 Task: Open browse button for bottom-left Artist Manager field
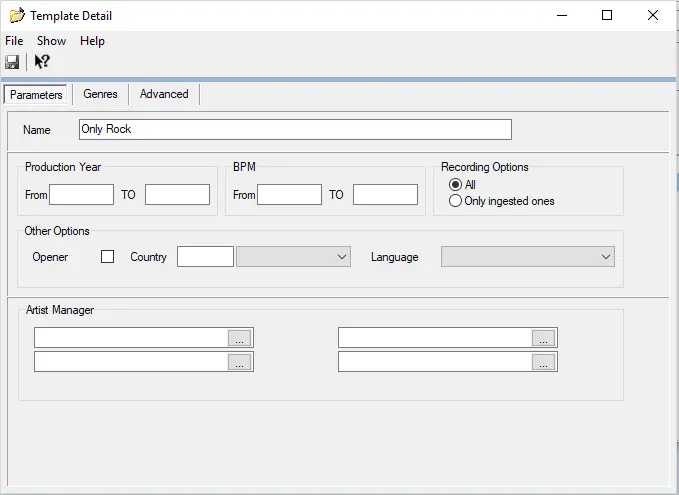coord(240,362)
